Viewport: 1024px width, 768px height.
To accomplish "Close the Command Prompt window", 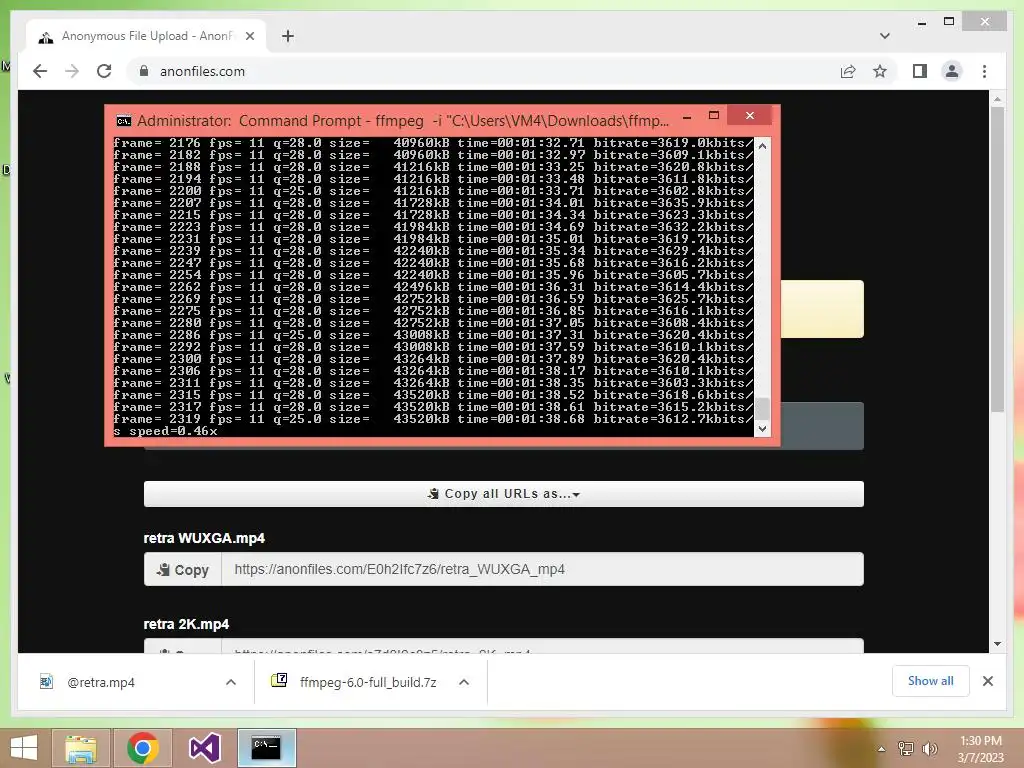I will 749,116.
